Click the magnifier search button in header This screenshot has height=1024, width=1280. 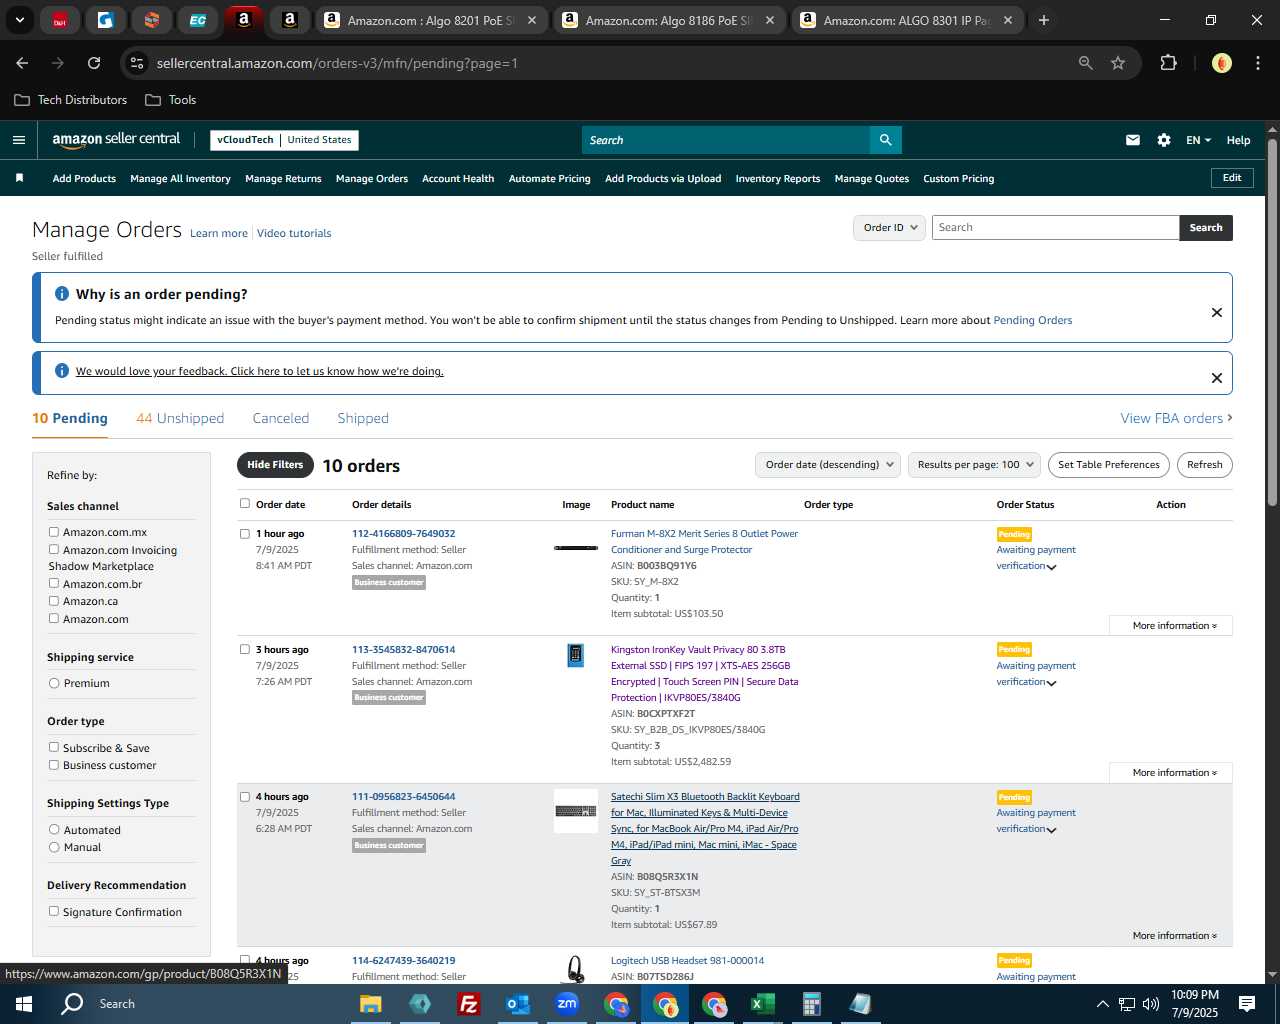tap(885, 140)
